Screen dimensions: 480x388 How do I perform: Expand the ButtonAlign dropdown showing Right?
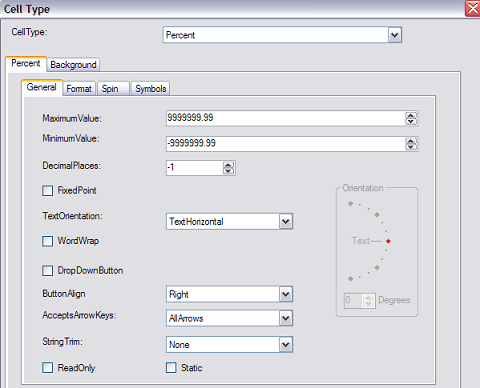point(229,294)
